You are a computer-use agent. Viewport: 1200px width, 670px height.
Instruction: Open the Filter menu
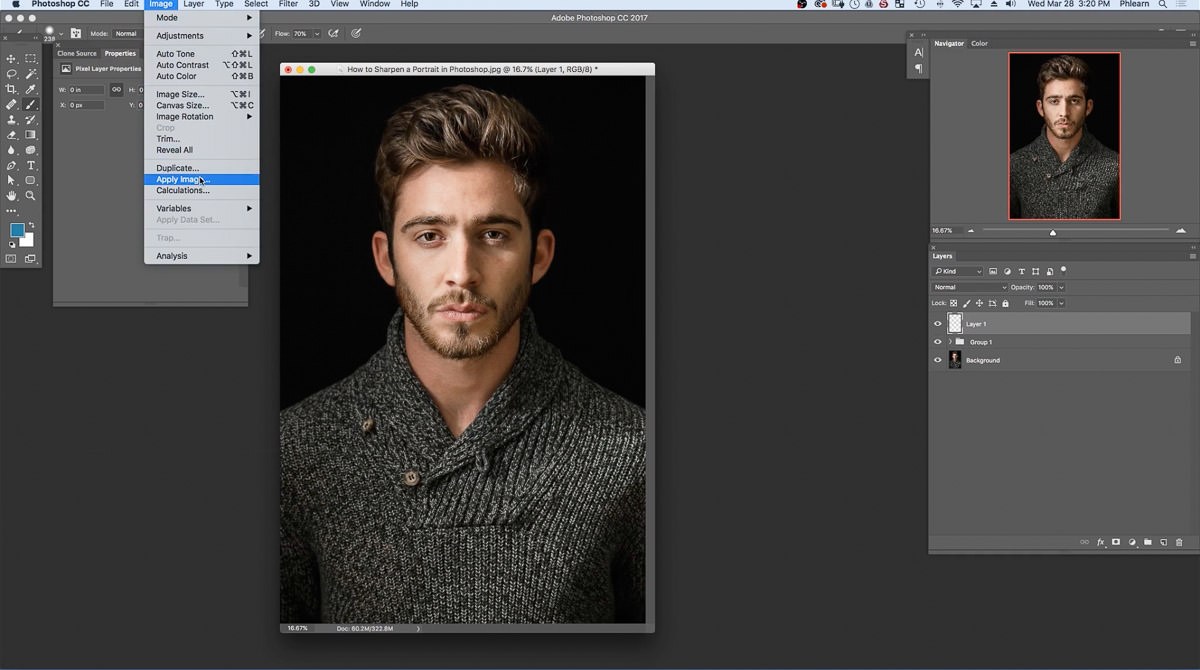click(x=288, y=4)
